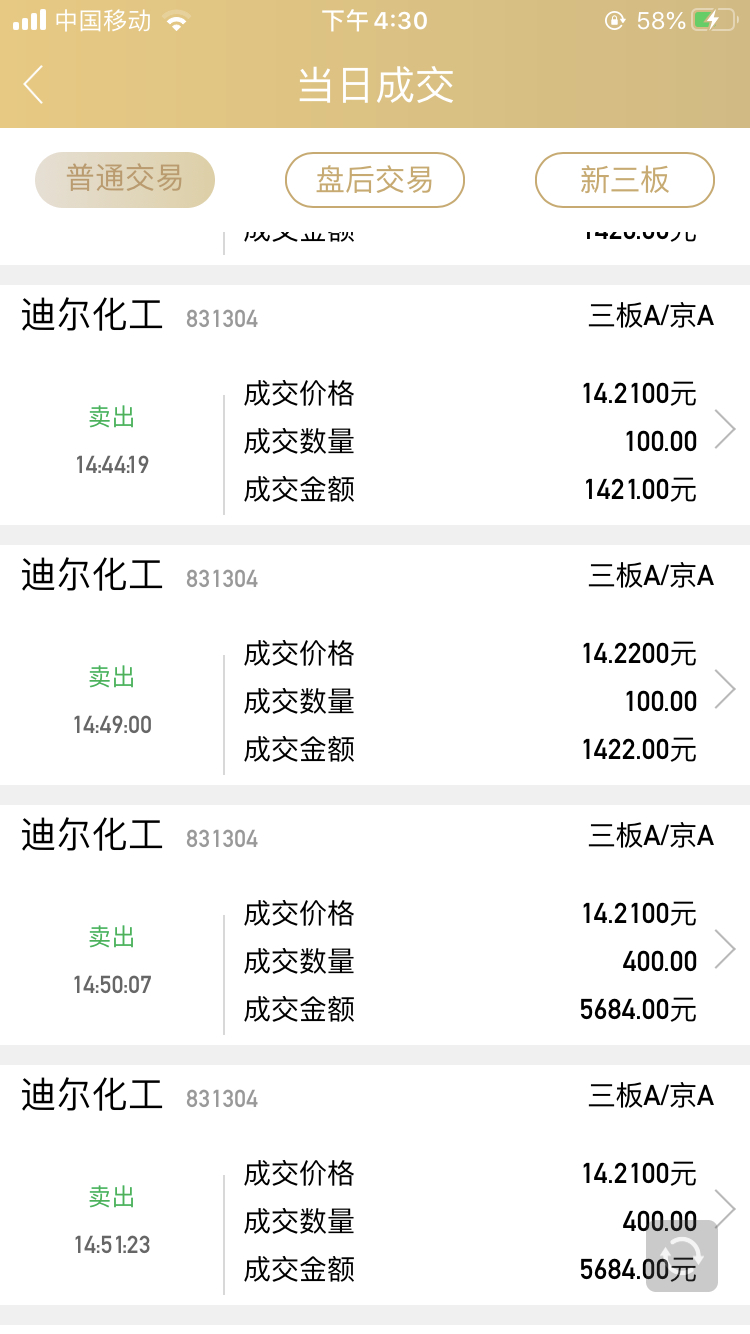Switch to the 盘后交易 tab
750x1334 pixels.
pyautogui.click(x=375, y=180)
